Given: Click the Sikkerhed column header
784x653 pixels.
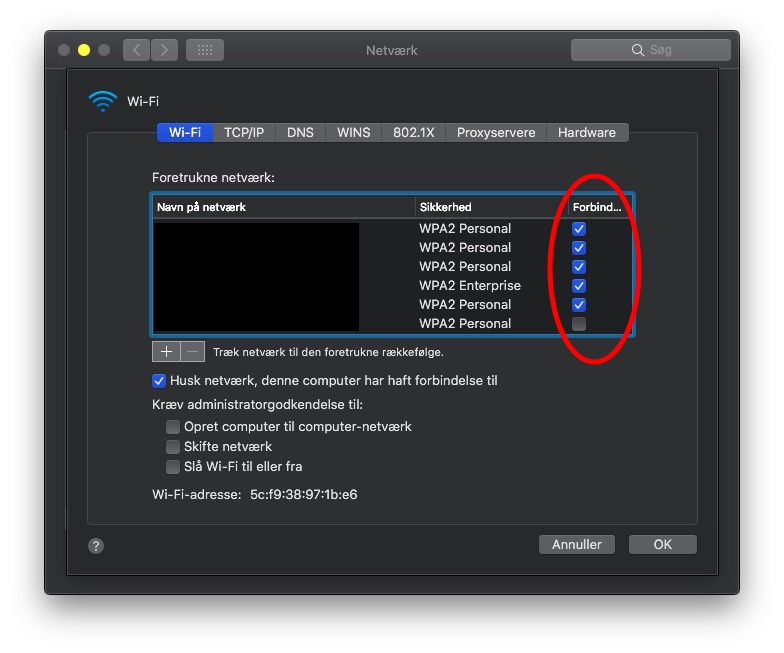Looking at the screenshot, I should pyautogui.click(x=492, y=207).
